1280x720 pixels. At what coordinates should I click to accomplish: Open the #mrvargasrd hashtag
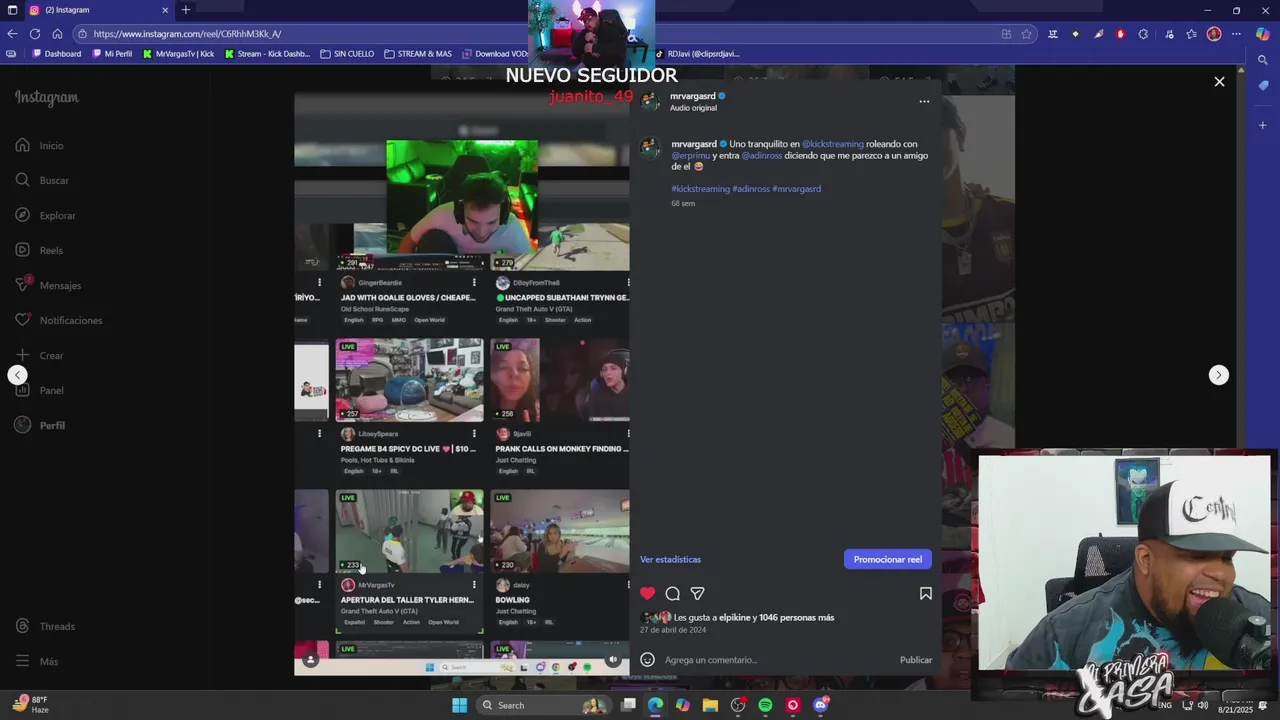point(796,189)
